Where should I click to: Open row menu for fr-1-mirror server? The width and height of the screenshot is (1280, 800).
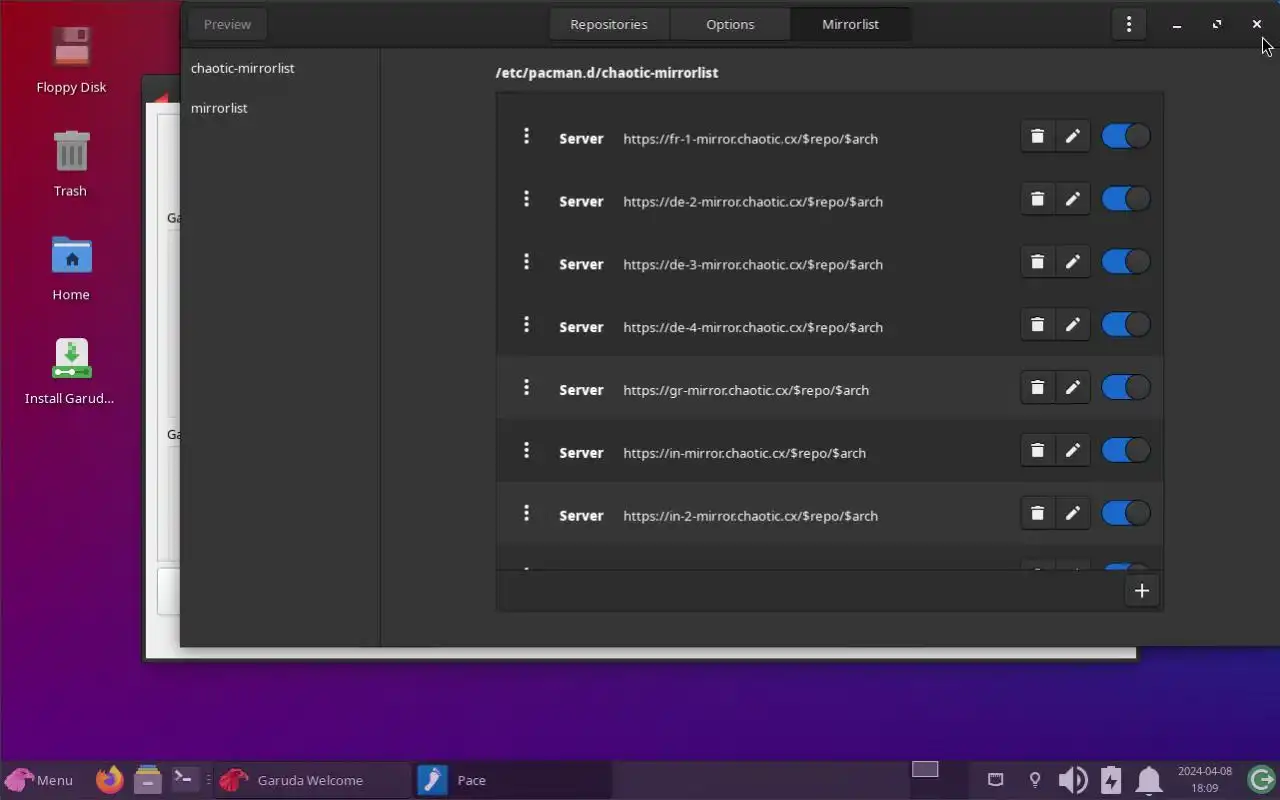526,136
